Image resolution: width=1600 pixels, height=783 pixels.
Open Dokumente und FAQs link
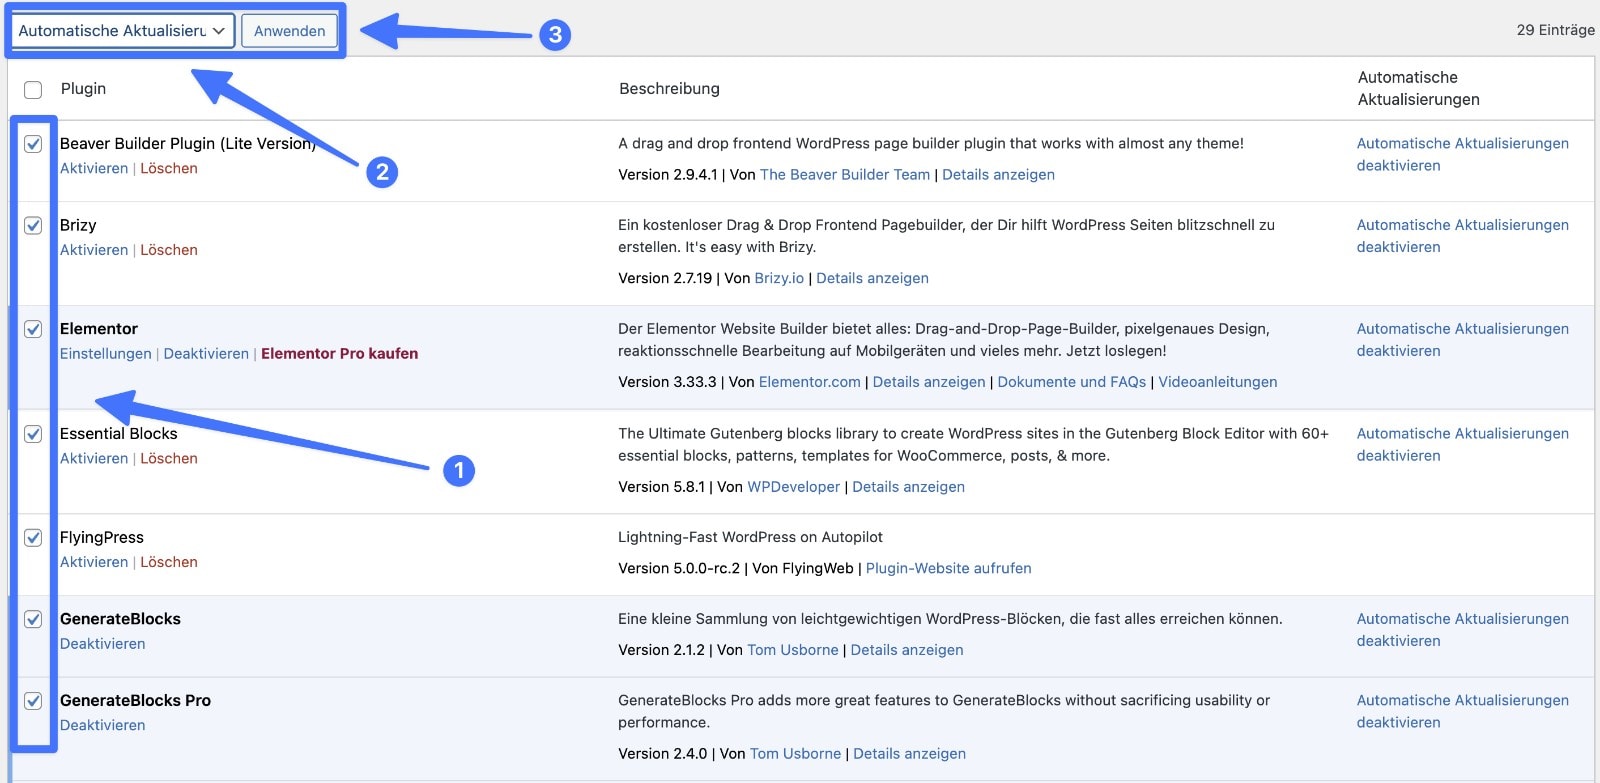point(1072,382)
